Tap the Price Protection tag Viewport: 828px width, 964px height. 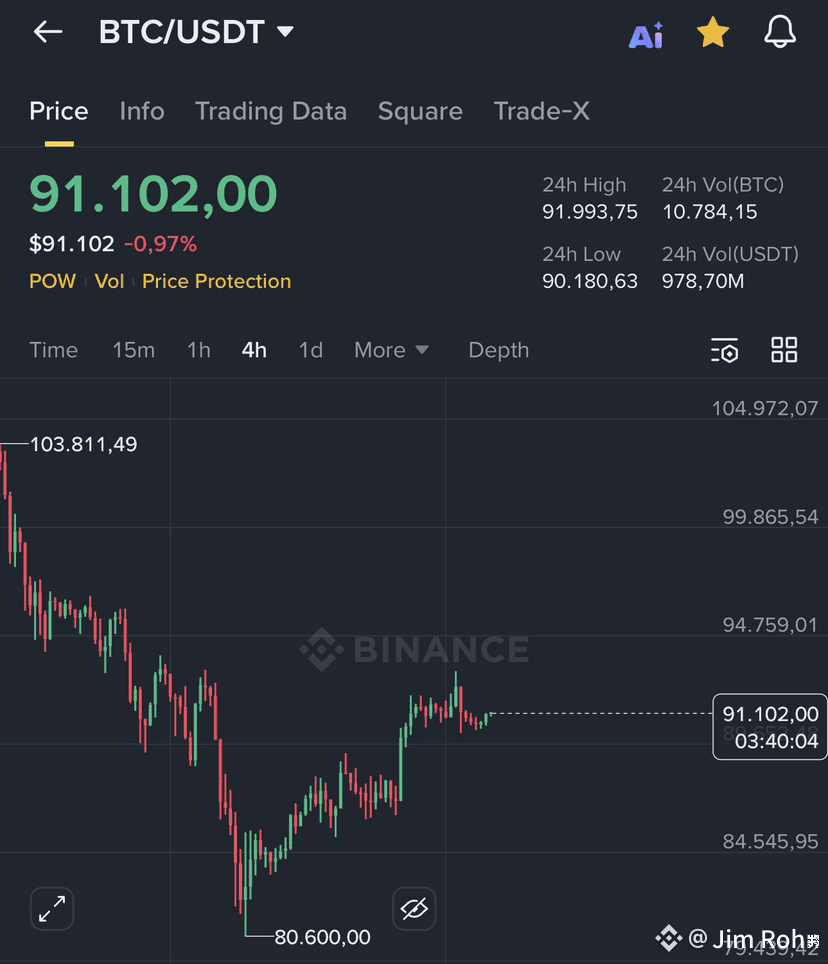pos(216,281)
